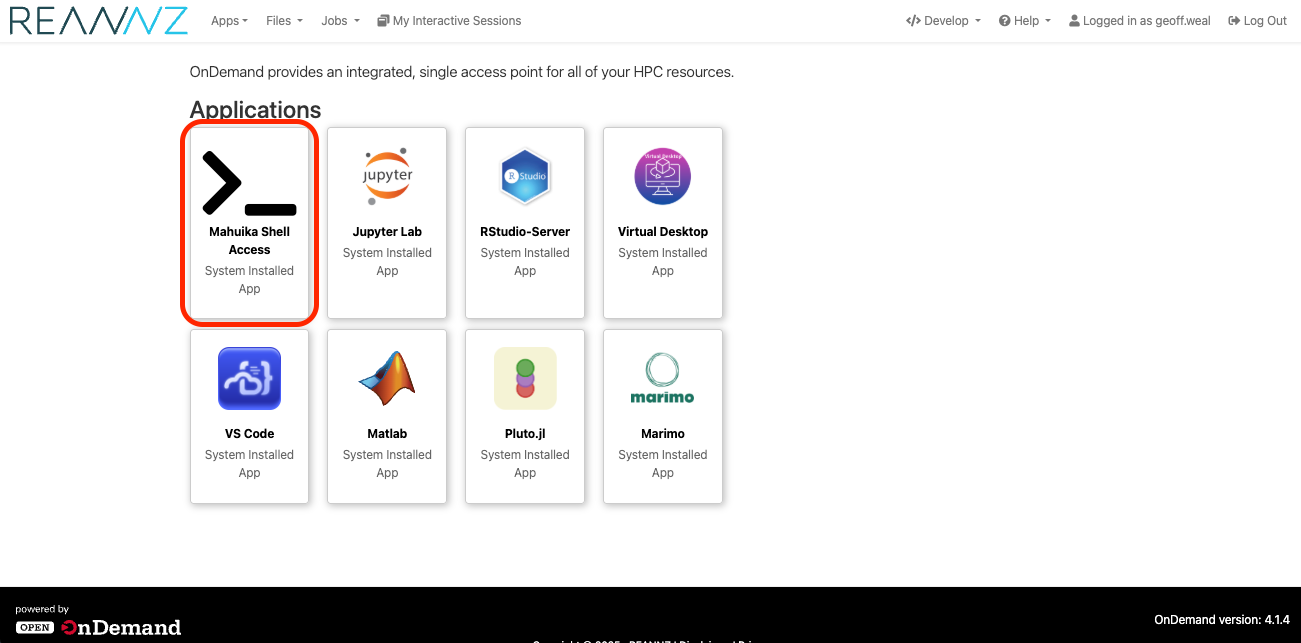Open the Develop dropdown menu
1301x643 pixels.
coord(943,21)
